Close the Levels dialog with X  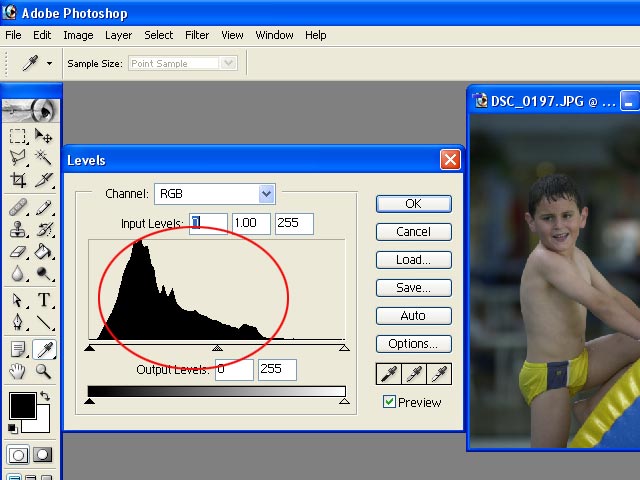pos(450,160)
